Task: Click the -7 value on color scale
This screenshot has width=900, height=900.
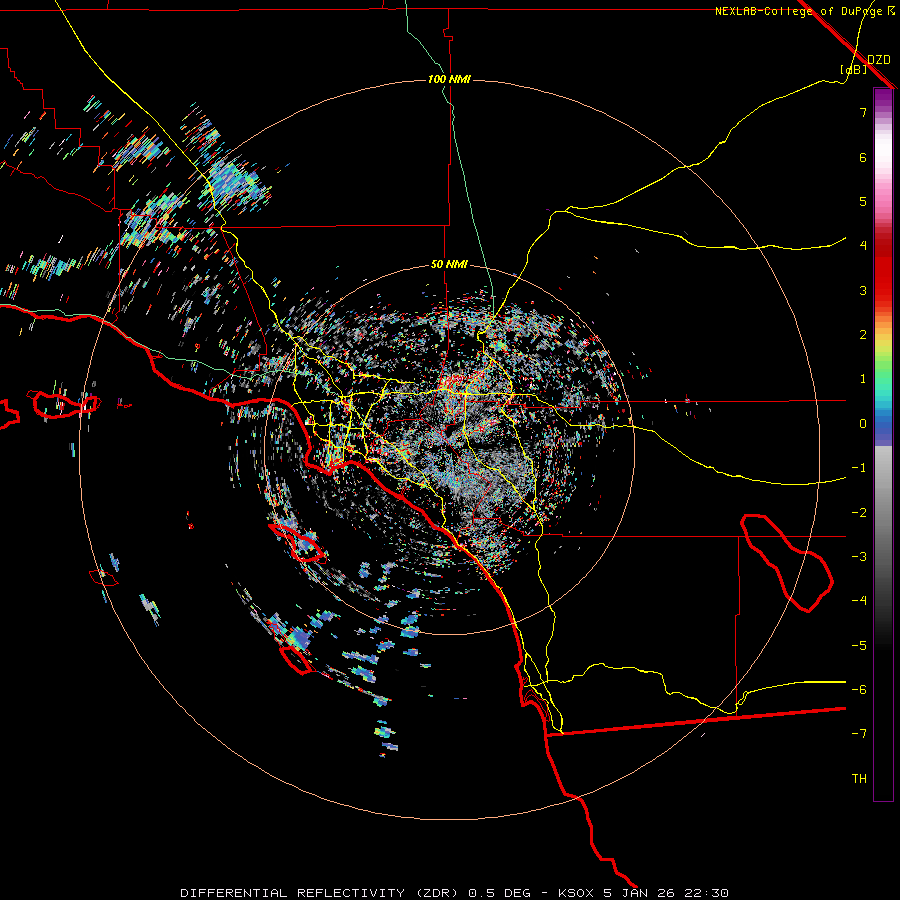Action: pos(859,734)
